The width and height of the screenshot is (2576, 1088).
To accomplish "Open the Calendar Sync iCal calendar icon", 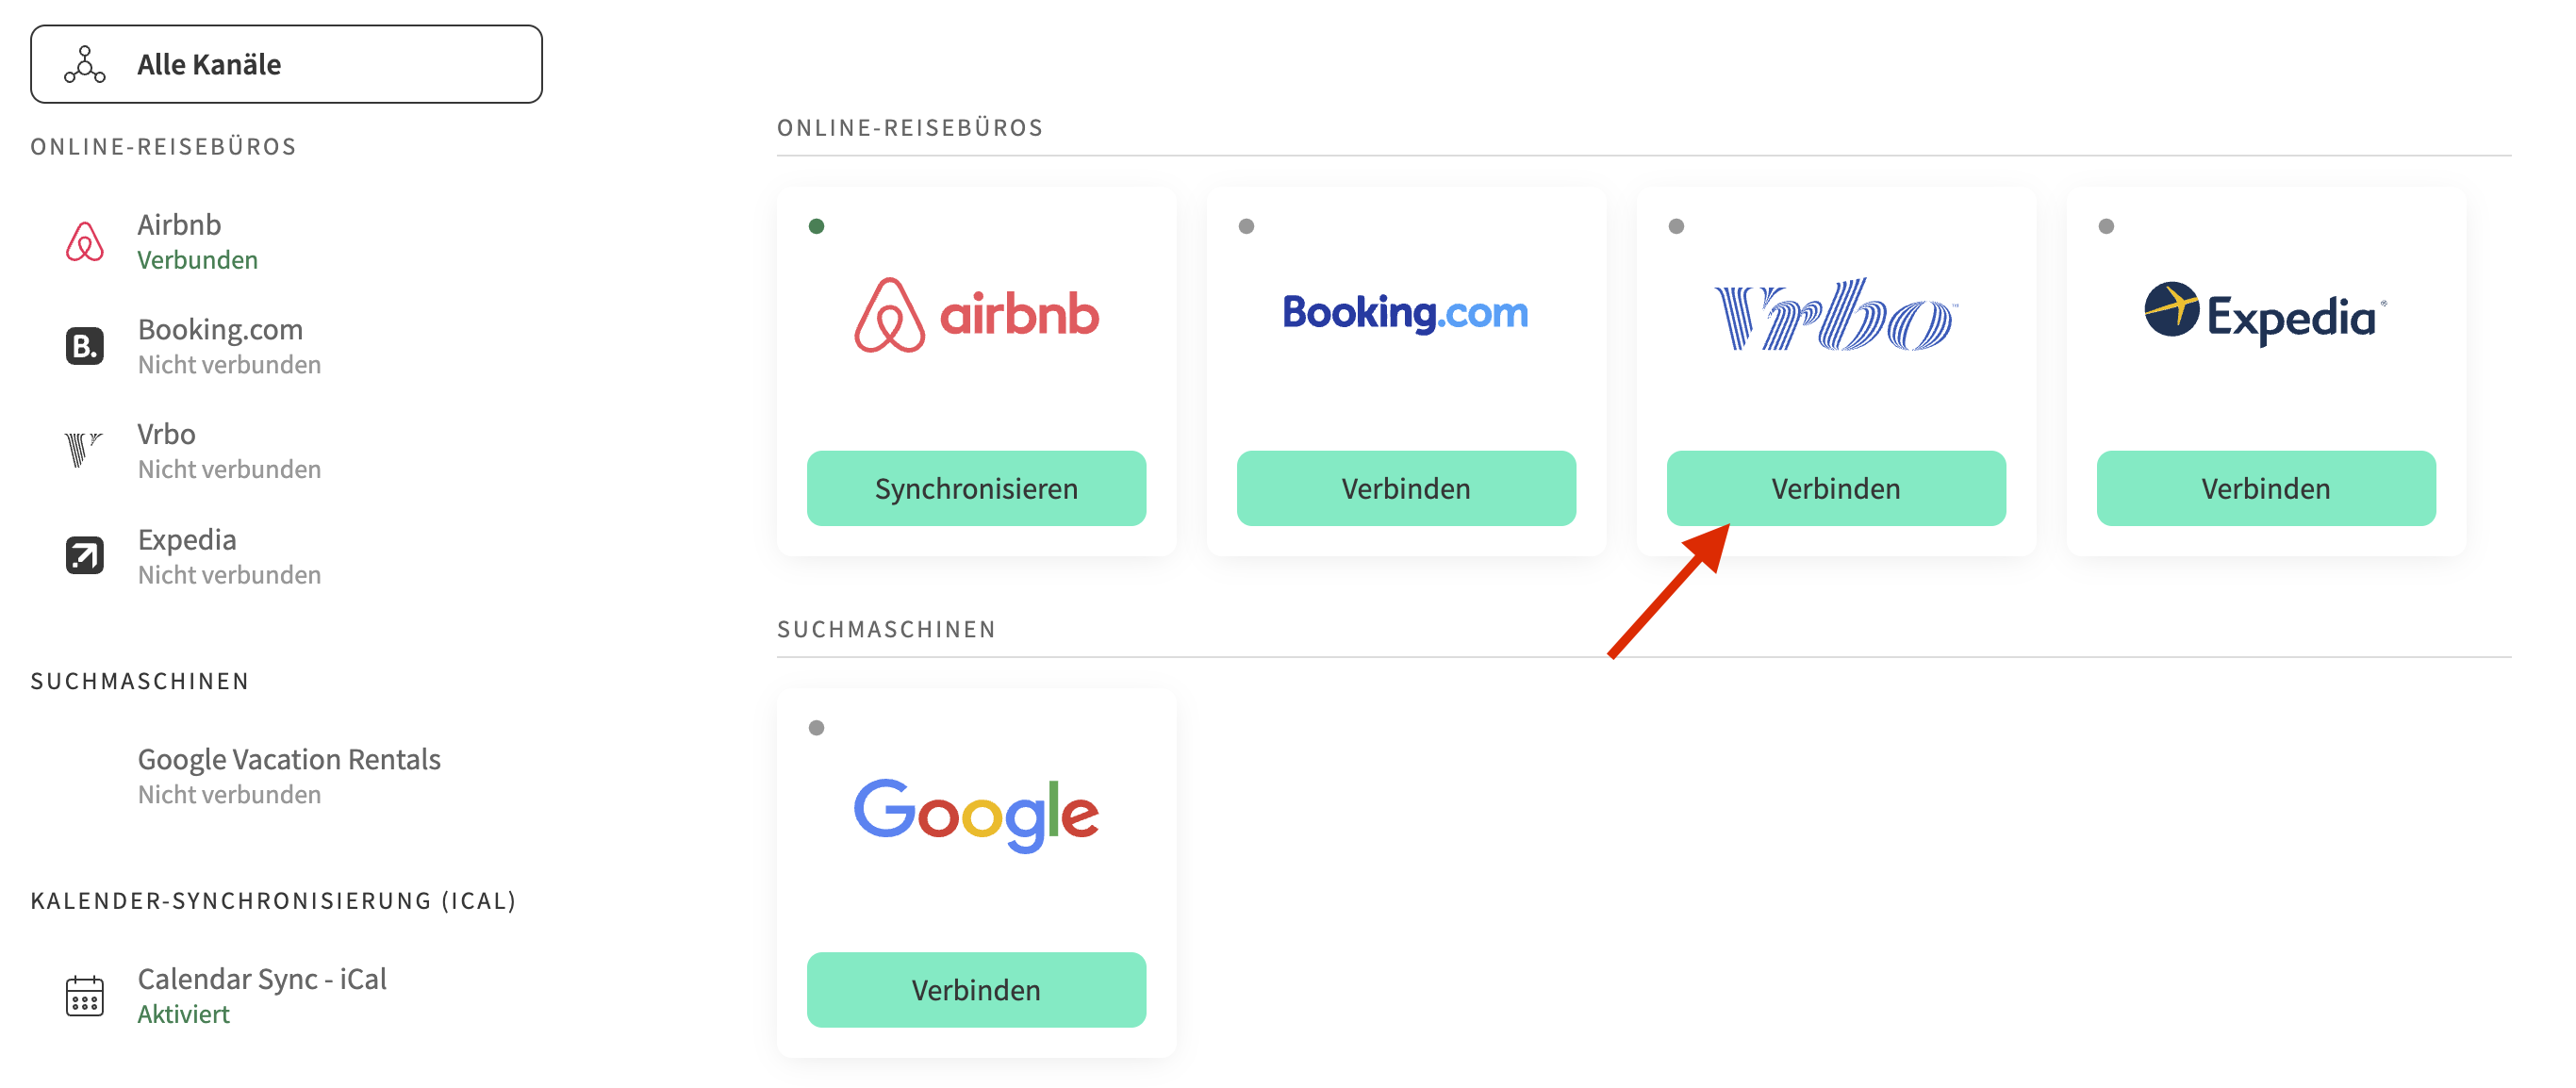I will [x=85, y=995].
